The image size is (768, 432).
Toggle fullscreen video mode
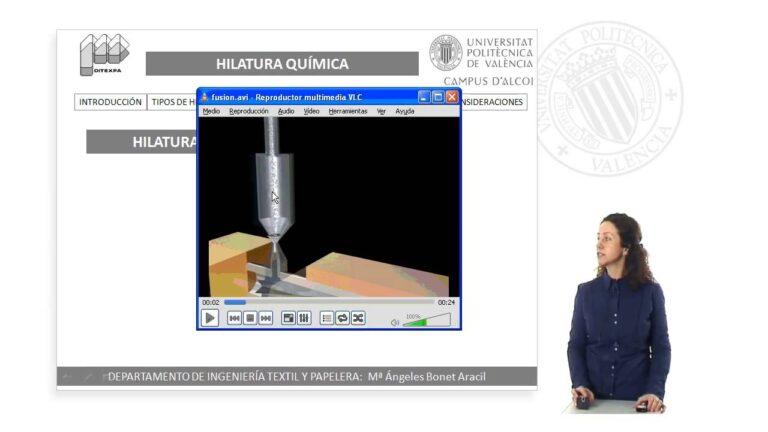click(288, 318)
